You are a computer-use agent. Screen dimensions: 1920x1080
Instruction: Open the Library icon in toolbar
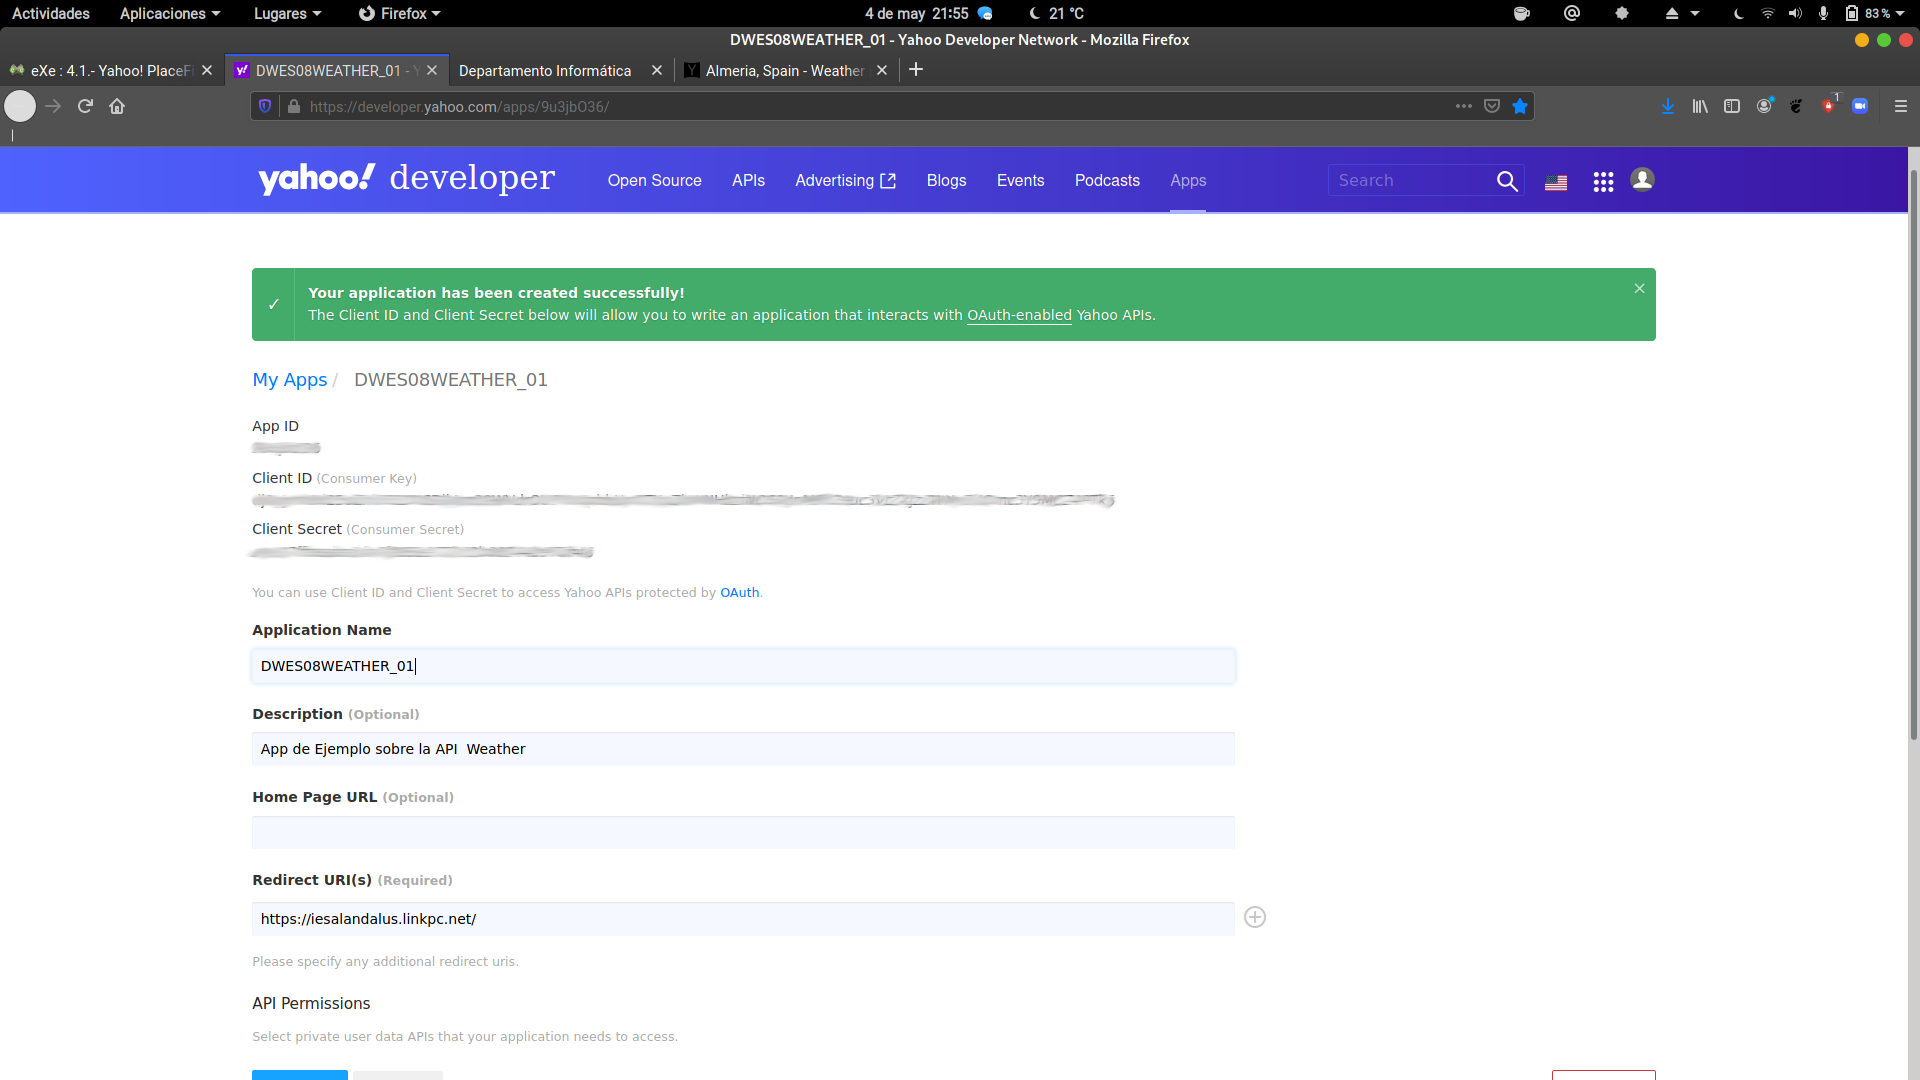(1700, 106)
